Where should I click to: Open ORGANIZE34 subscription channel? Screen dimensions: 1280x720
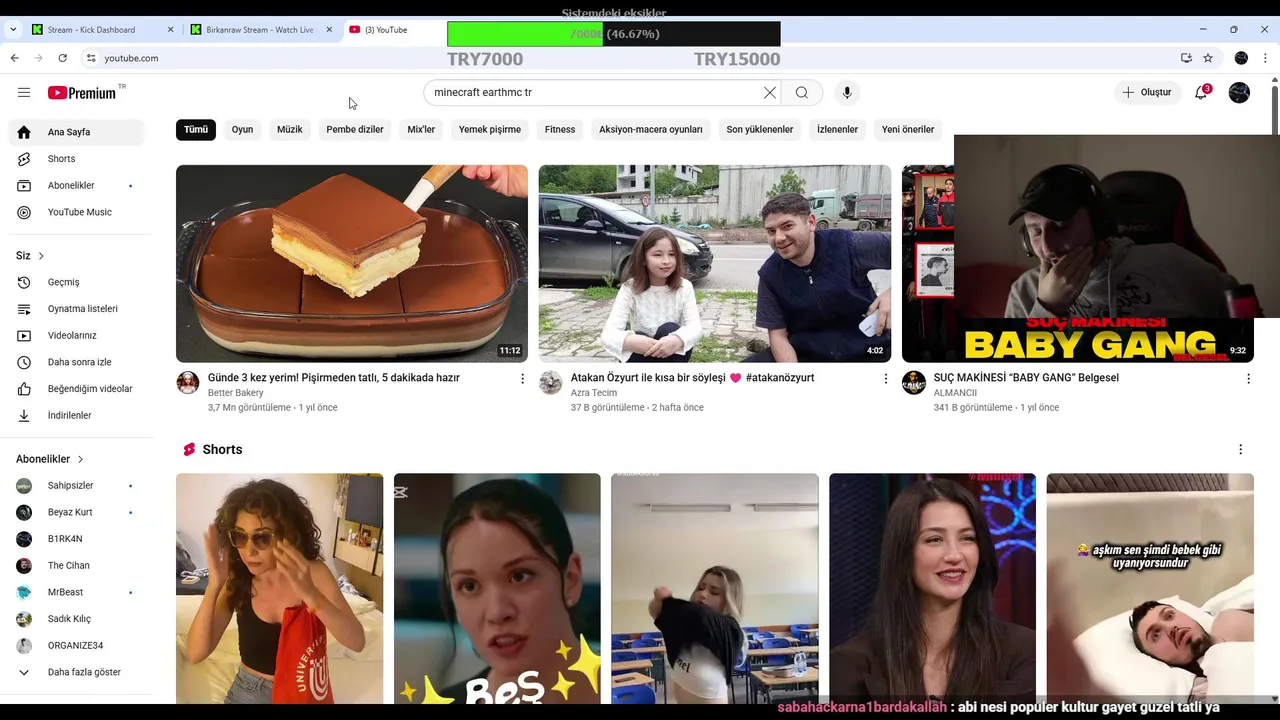(x=76, y=646)
